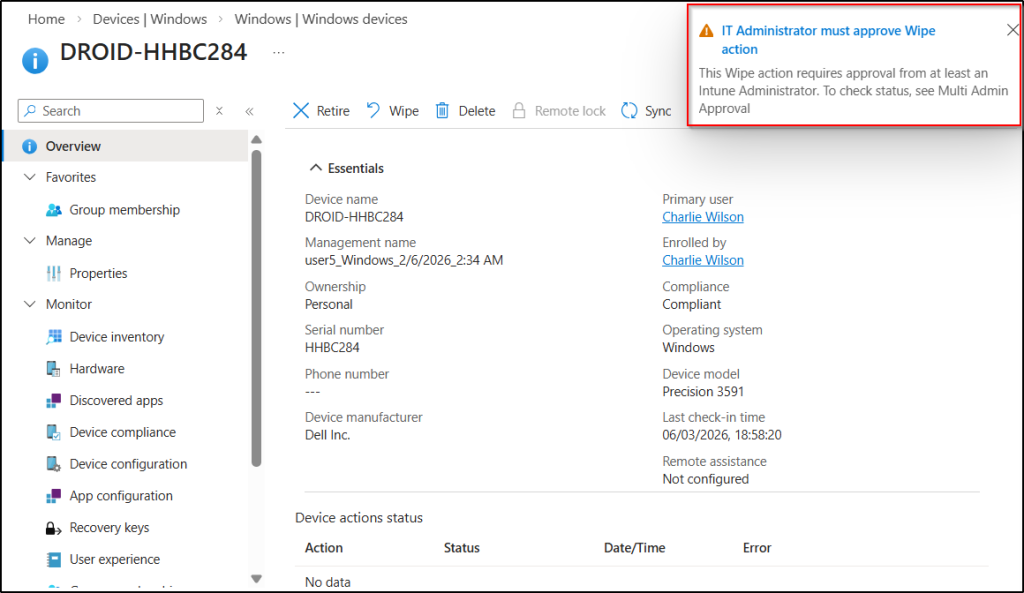Open Charlie Wilson's primary user profile
Viewport: 1024px width, 593px height.
click(703, 216)
